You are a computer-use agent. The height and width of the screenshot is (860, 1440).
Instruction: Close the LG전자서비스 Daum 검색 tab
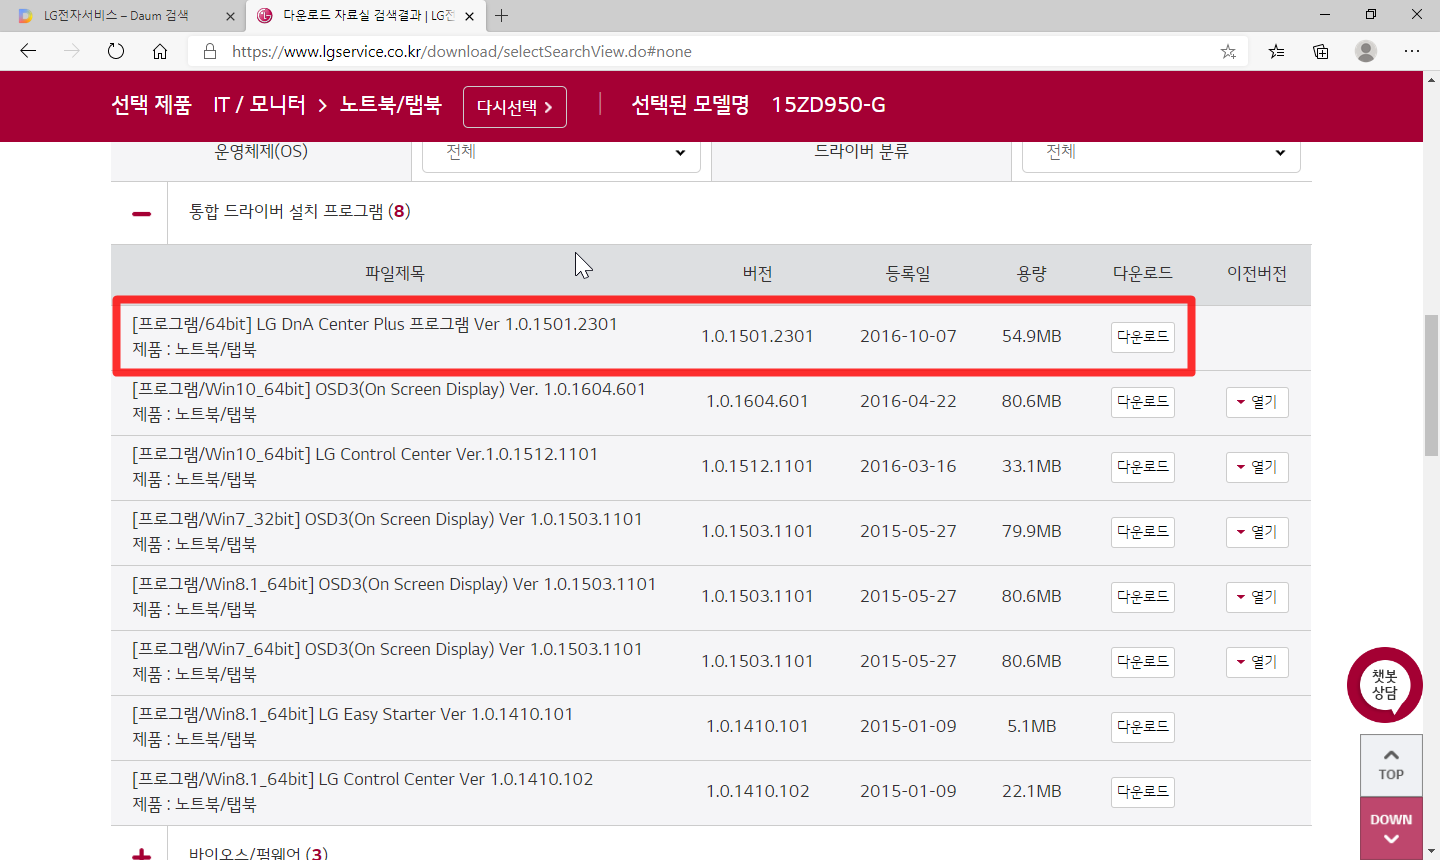point(230,16)
